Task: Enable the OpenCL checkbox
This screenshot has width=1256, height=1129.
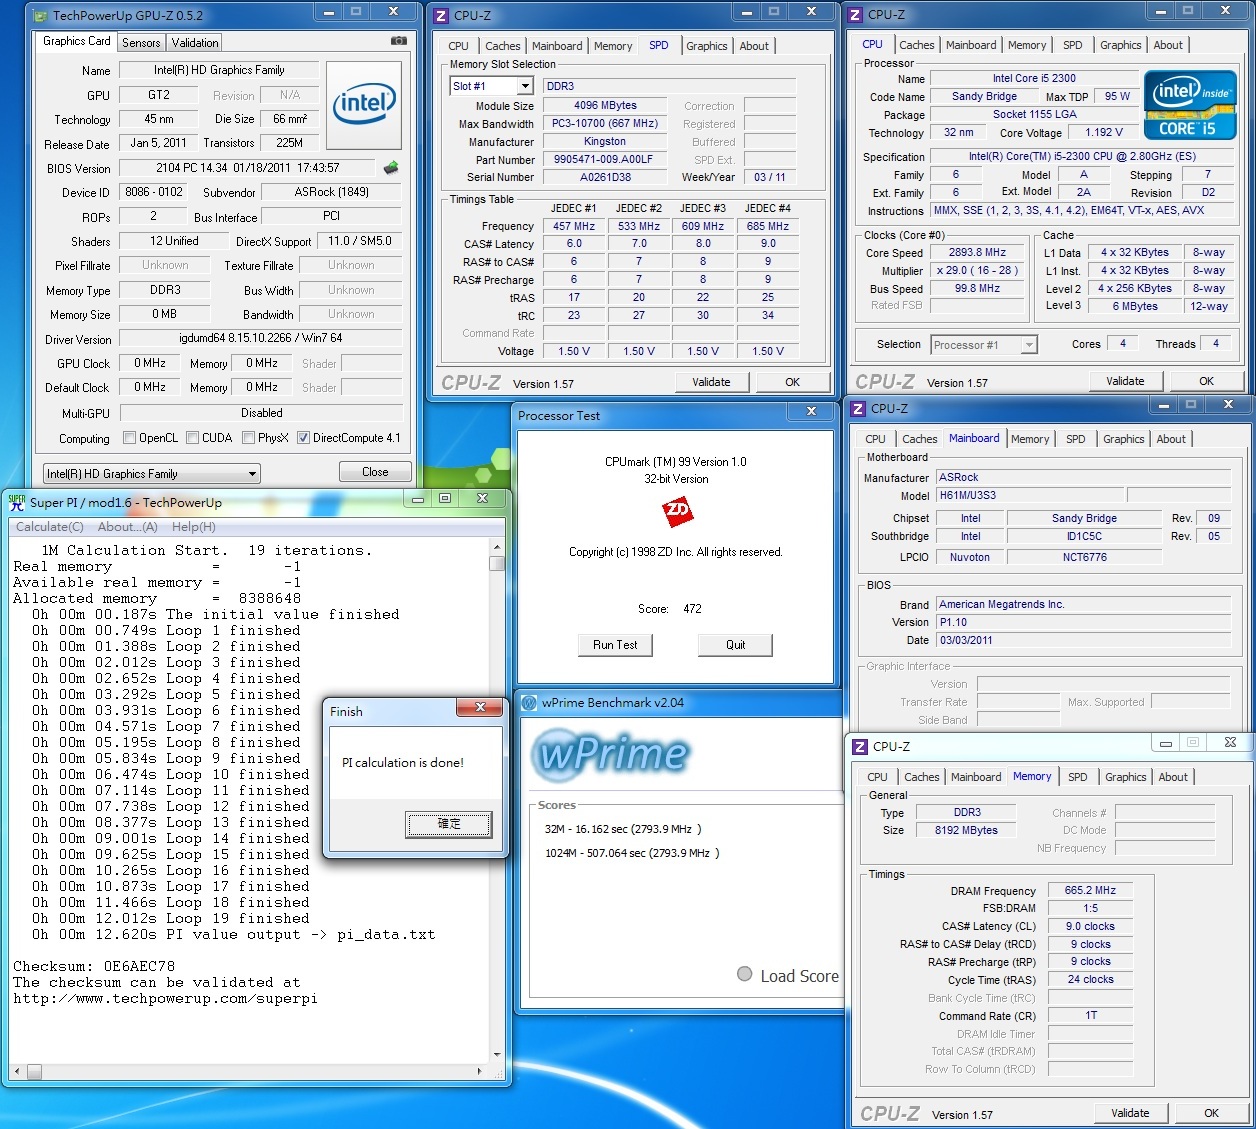Action: coord(129,438)
